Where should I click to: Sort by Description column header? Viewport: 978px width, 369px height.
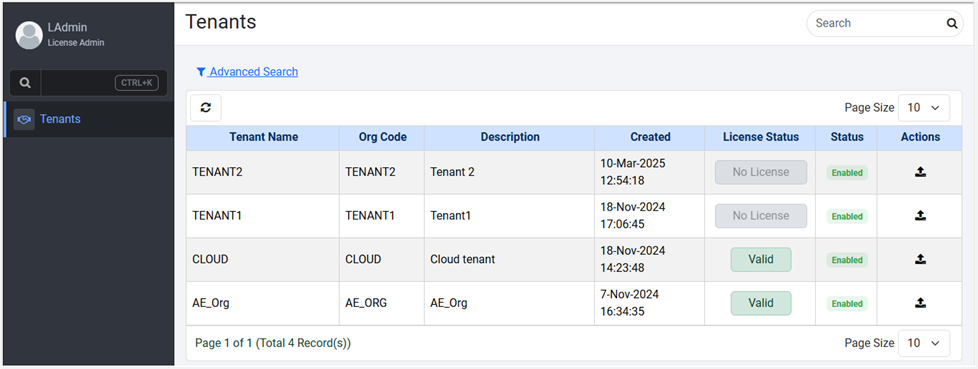click(x=510, y=137)
